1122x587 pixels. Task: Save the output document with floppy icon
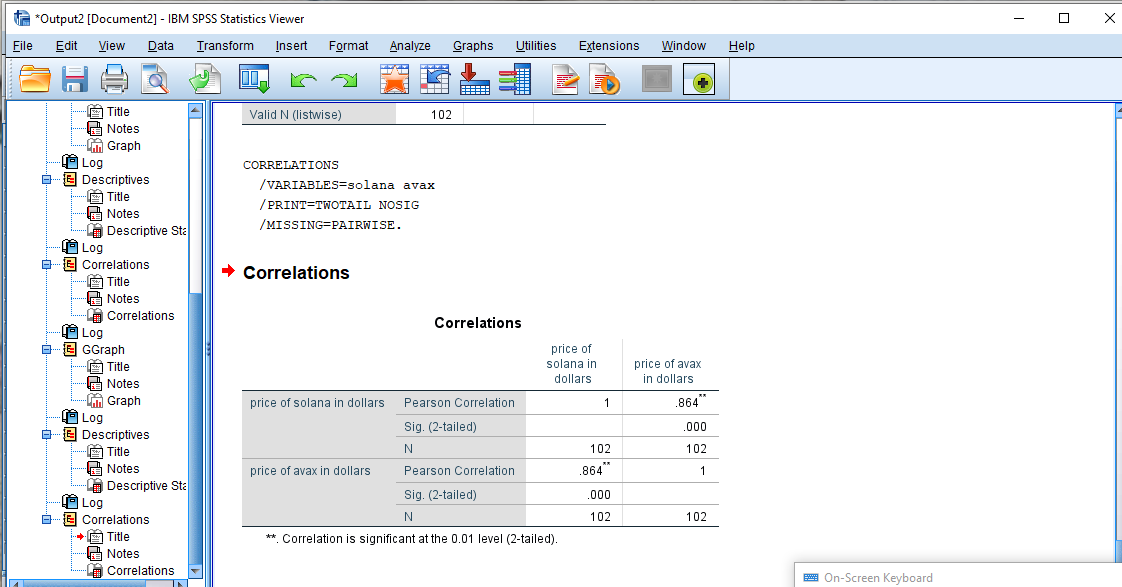(x=74, y=79)
